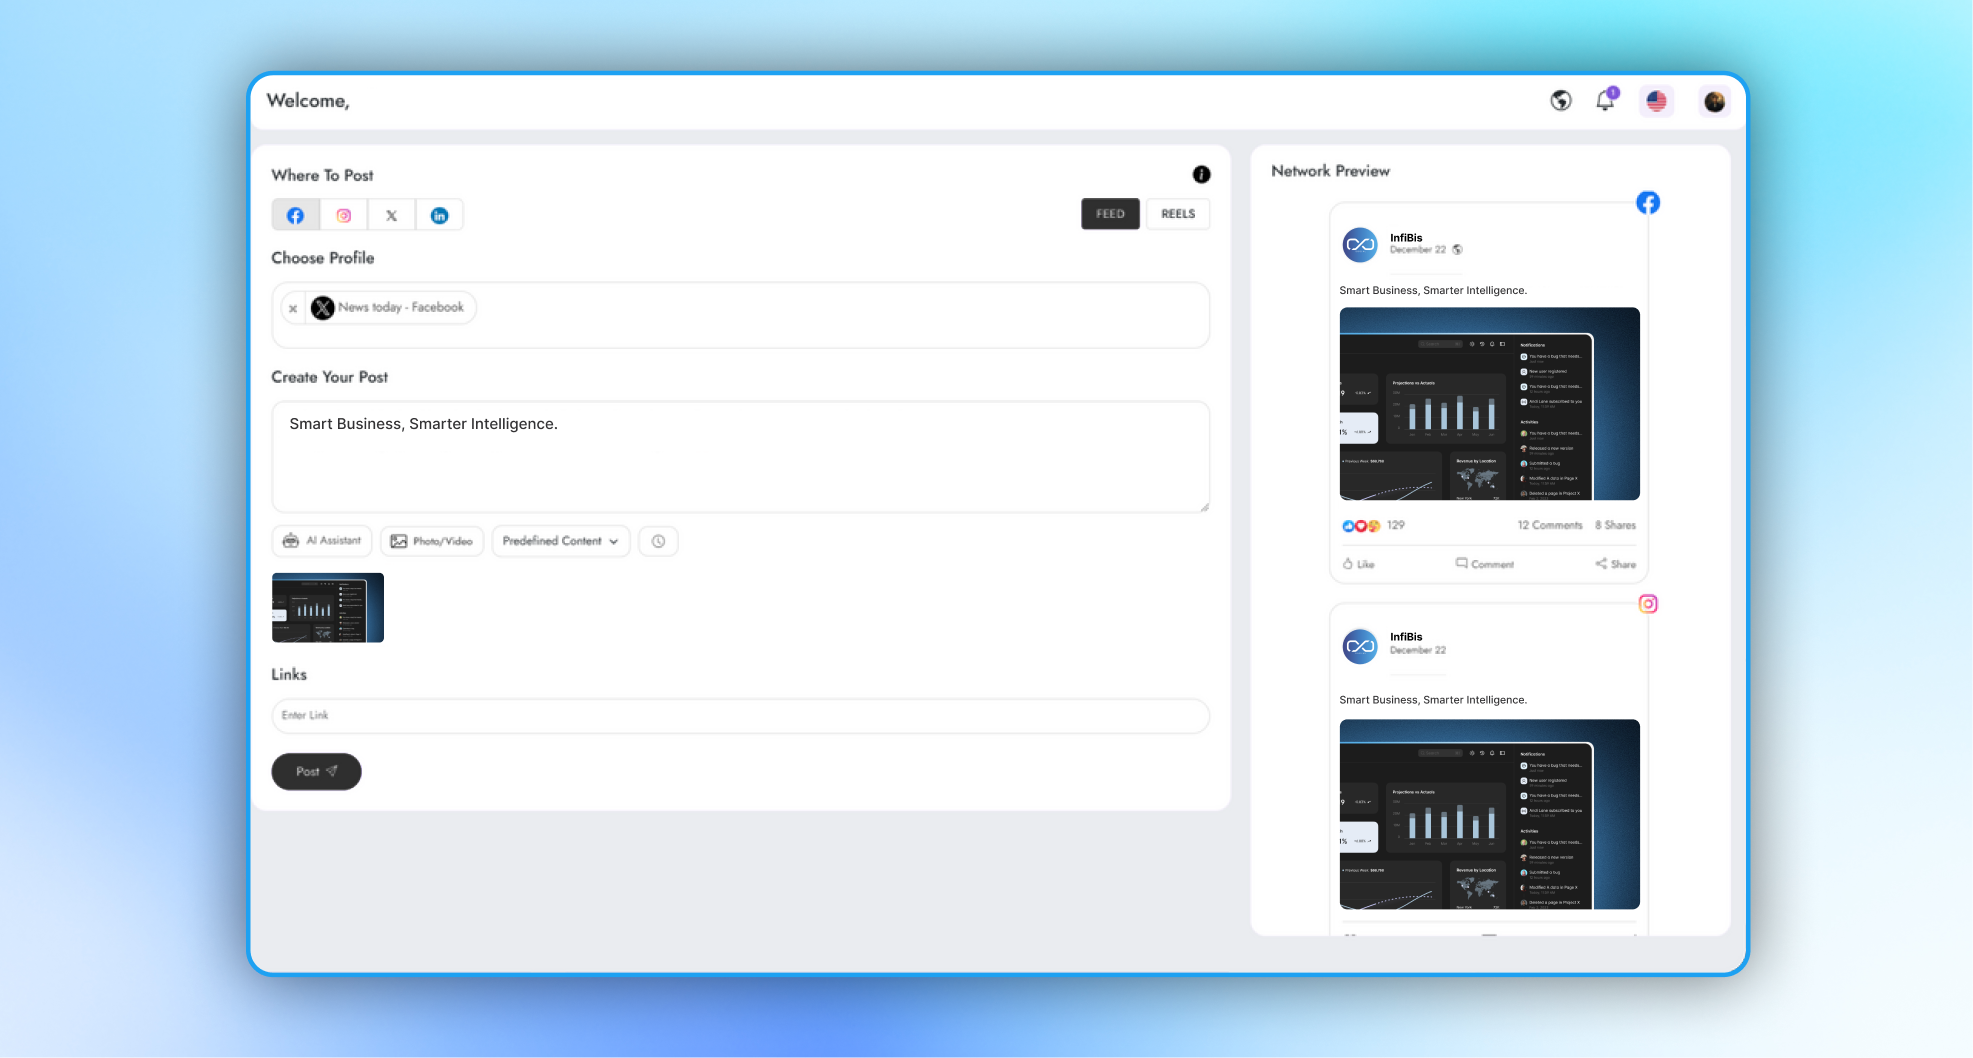Viewport: 1973px width, 1058px height.
Task: Click the Photo/Video upload button
Action: tap(432, 541)
